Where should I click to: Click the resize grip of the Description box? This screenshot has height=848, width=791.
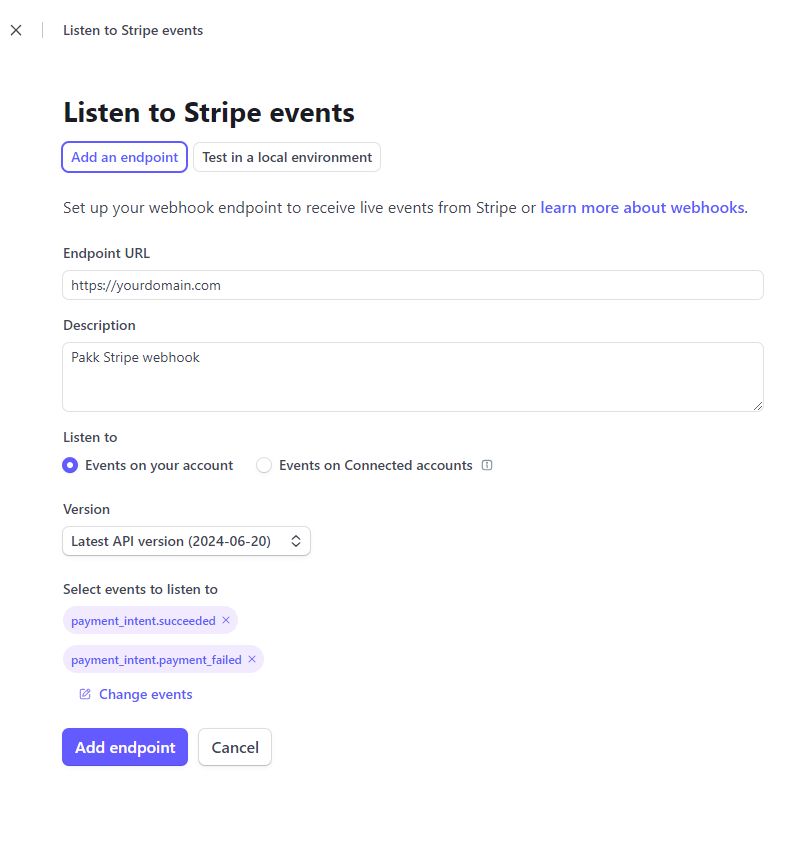point(758,405)
